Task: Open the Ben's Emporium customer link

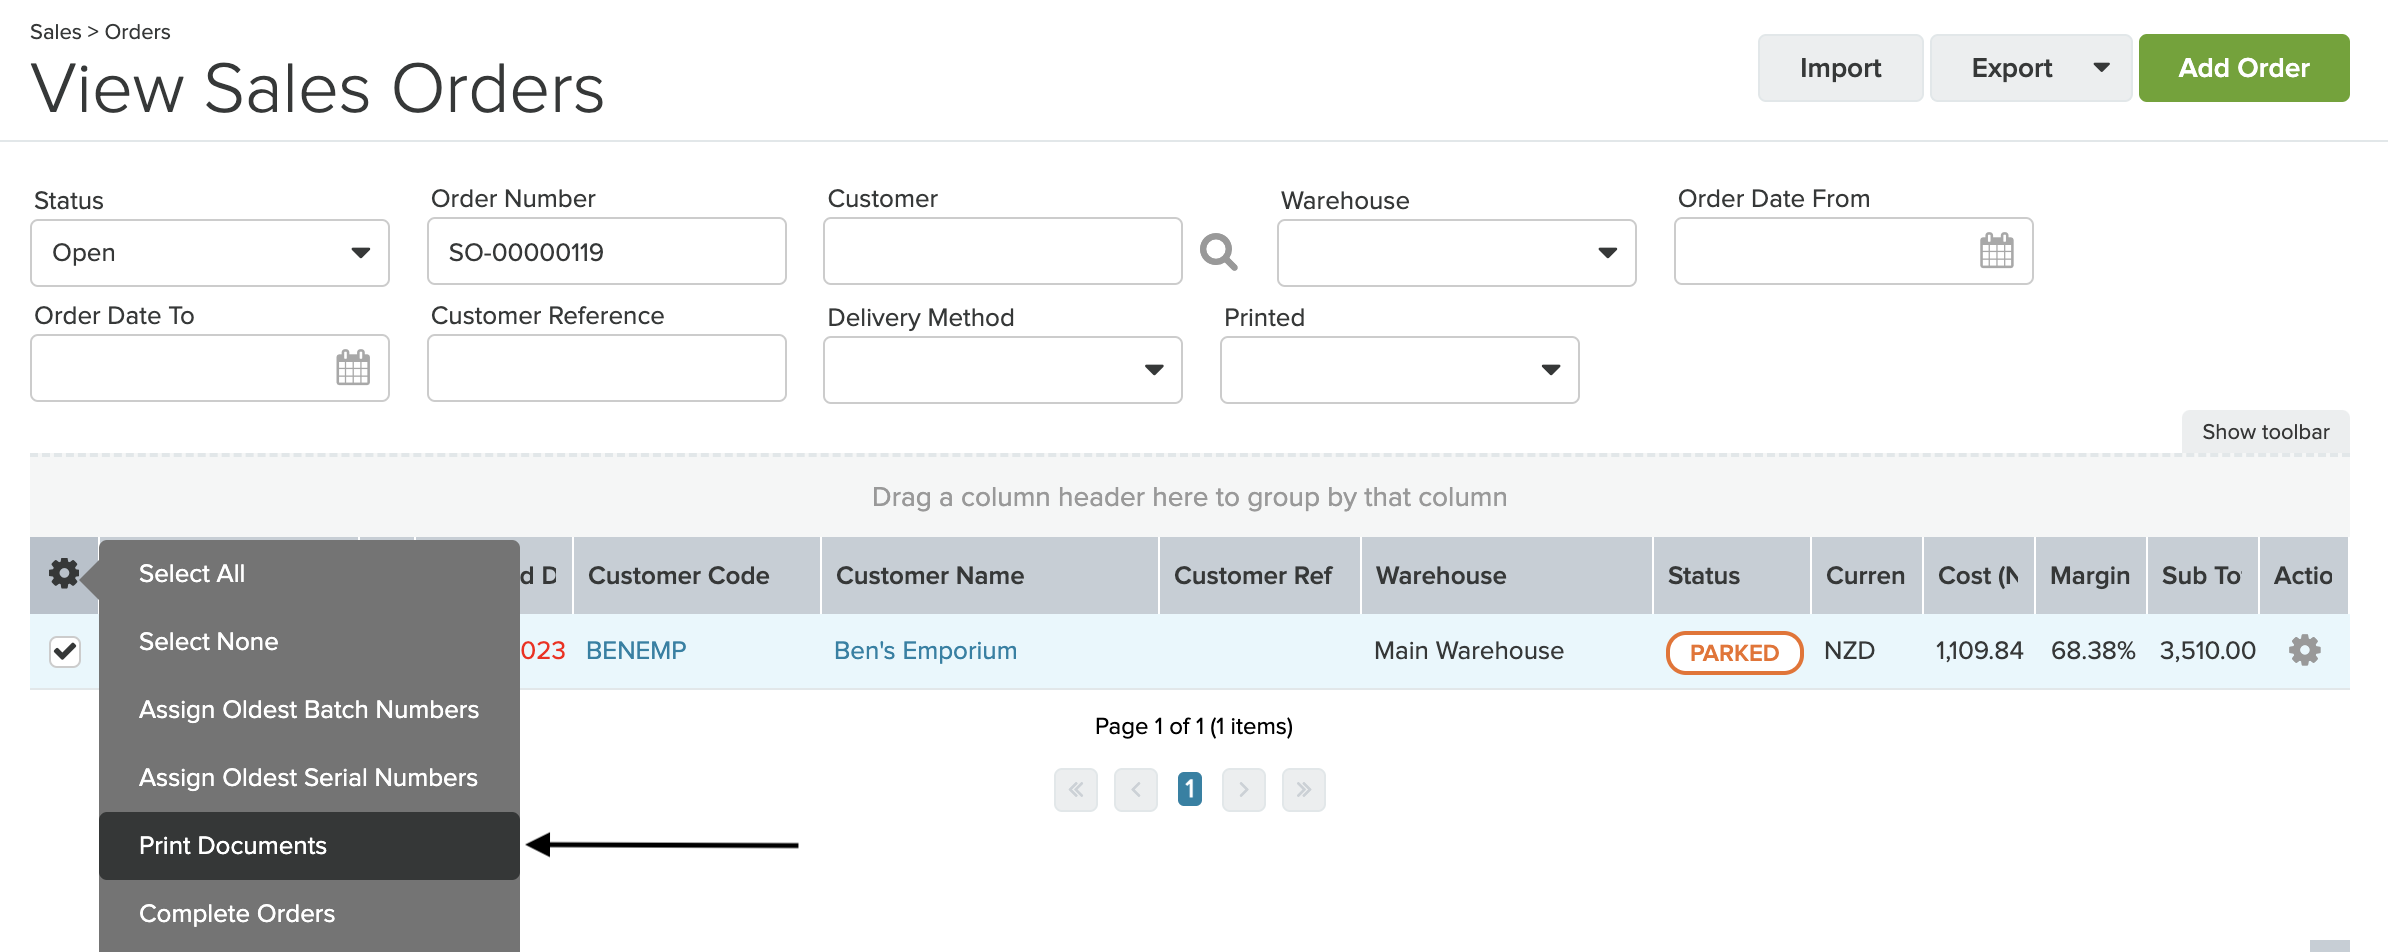Action: click(x=925, y=650)
